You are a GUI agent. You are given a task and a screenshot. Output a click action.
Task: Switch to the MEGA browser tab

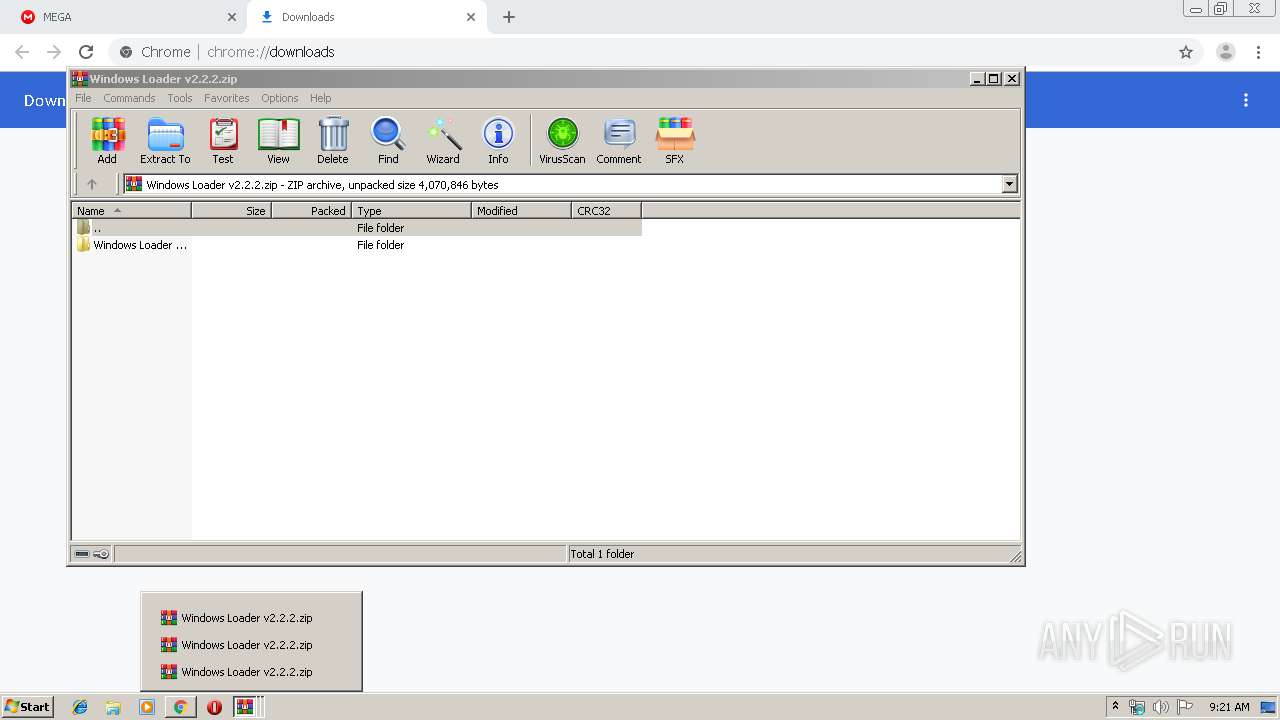point(125,17)
